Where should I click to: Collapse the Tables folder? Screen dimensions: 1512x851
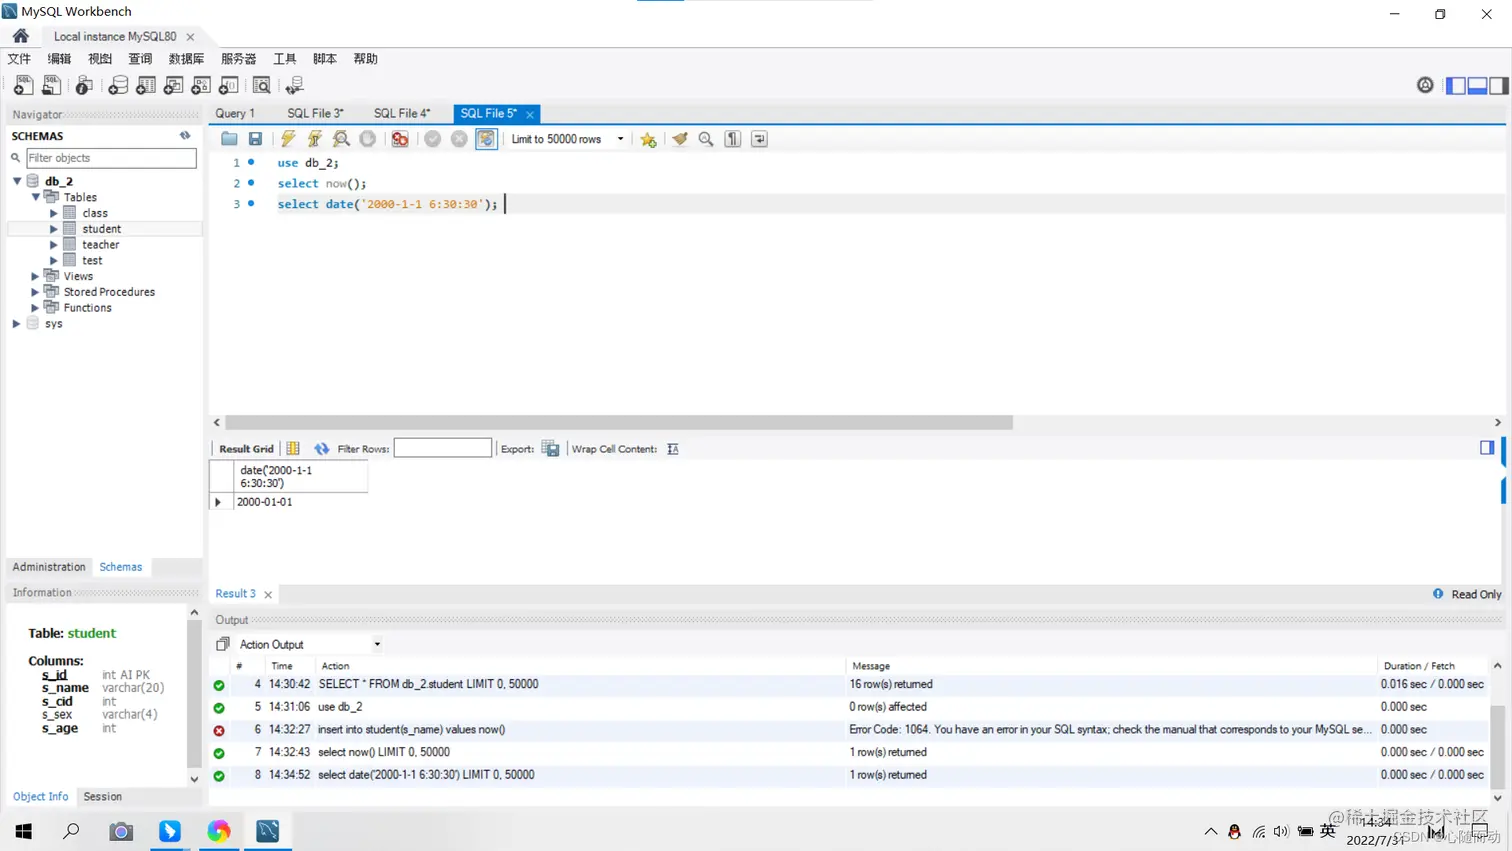point(35,197)
